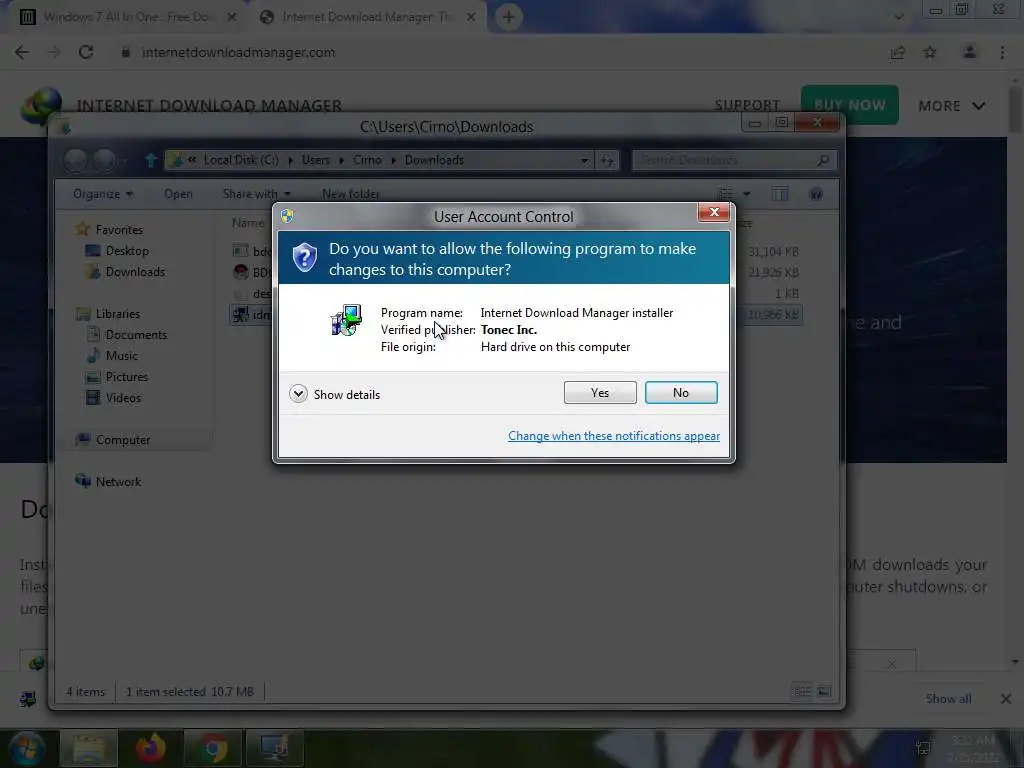Click Explorer back navigation button

click(76, 160)
